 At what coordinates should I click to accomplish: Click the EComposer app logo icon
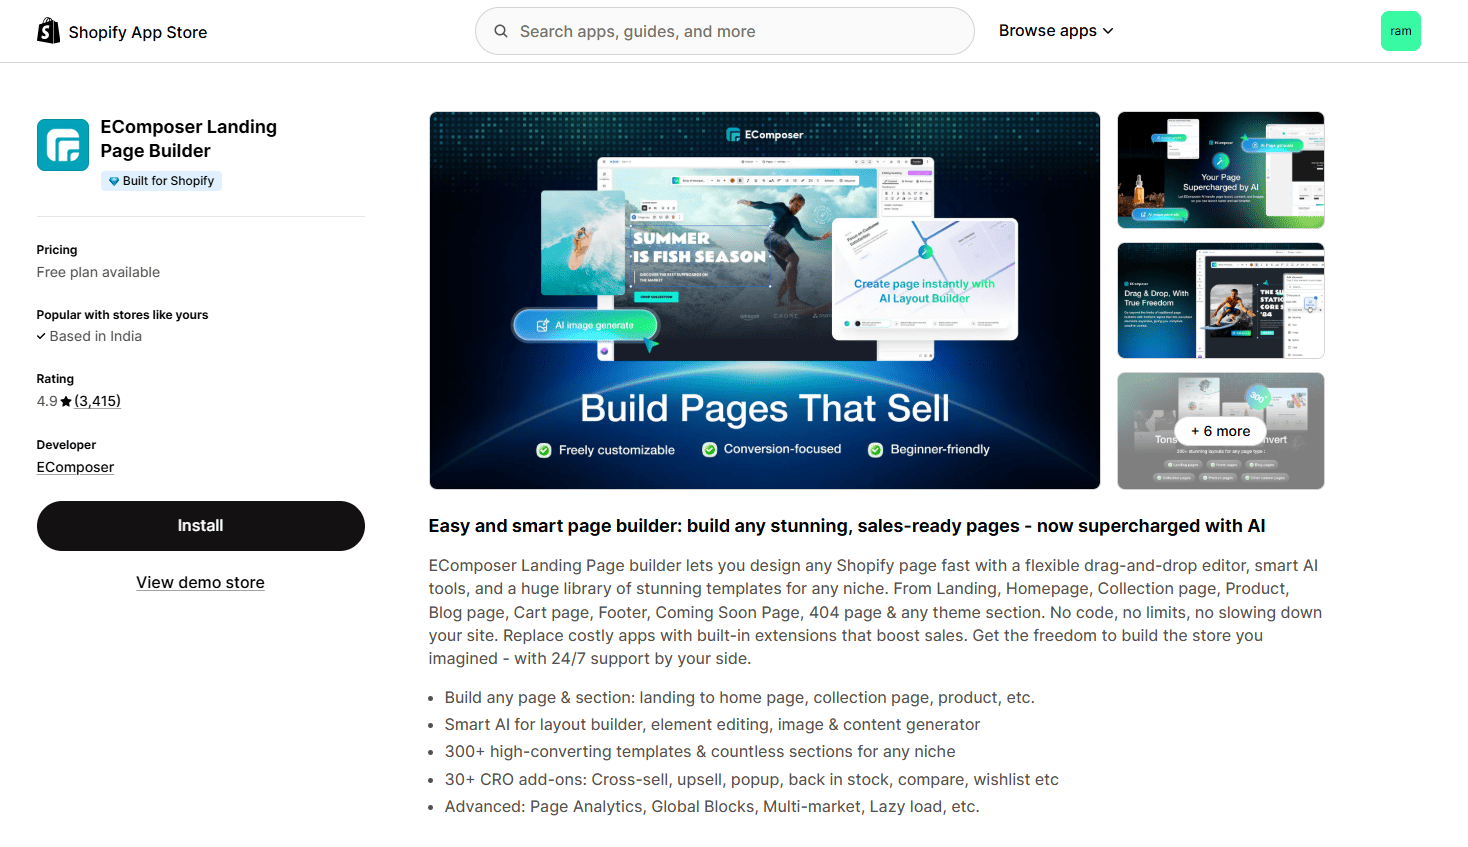63,145
